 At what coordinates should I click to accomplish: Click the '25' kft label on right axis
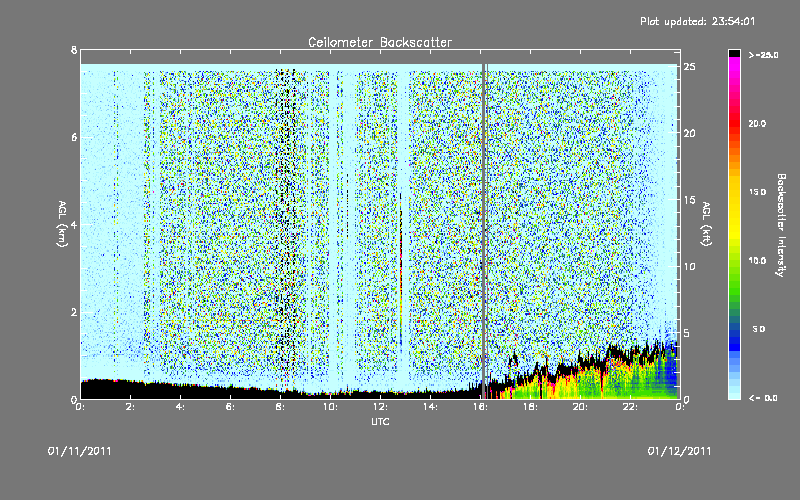690,67
